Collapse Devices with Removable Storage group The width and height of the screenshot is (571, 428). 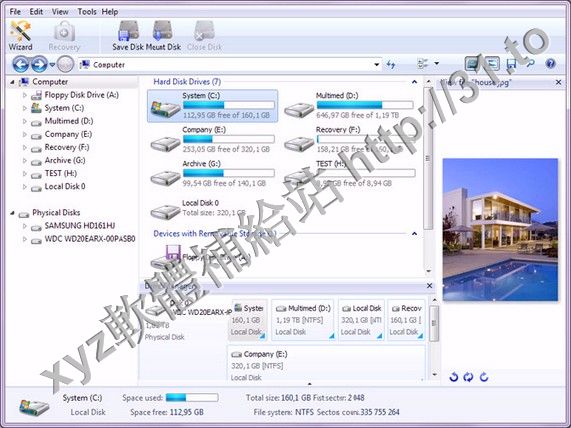click(x=414, y=234)
